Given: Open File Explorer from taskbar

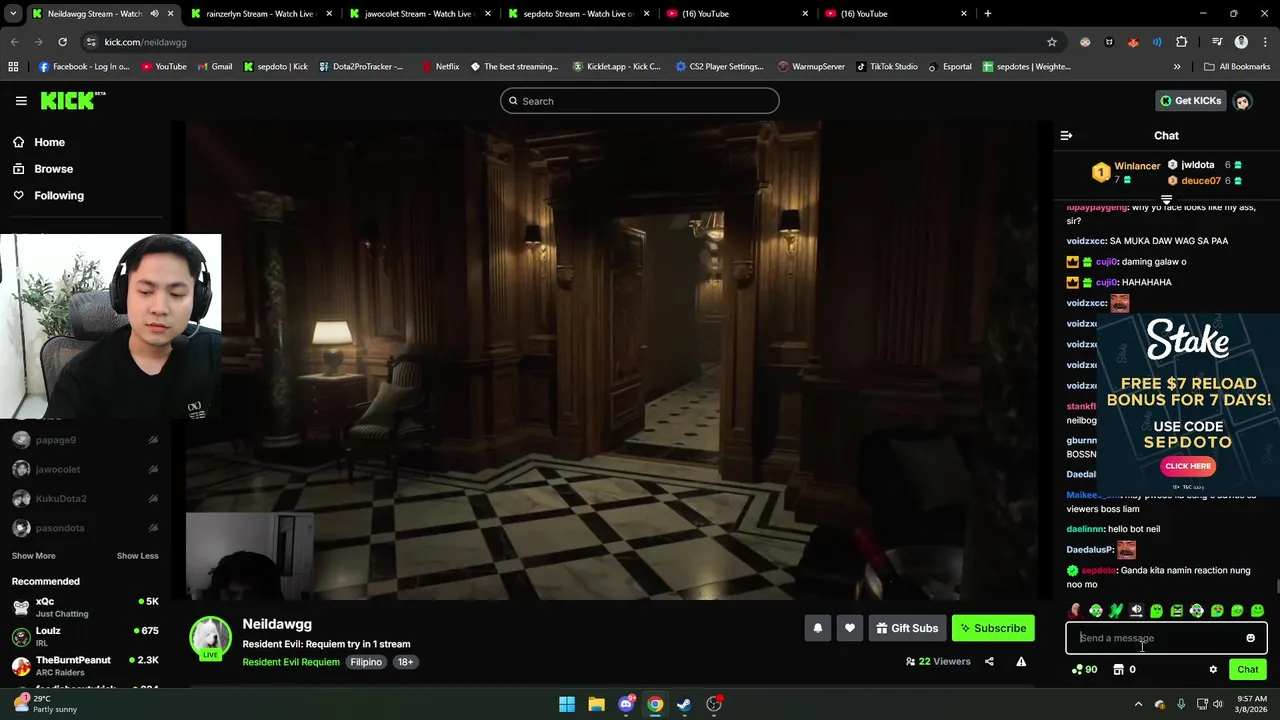Looking at the screenshot, I should point(596,704).
